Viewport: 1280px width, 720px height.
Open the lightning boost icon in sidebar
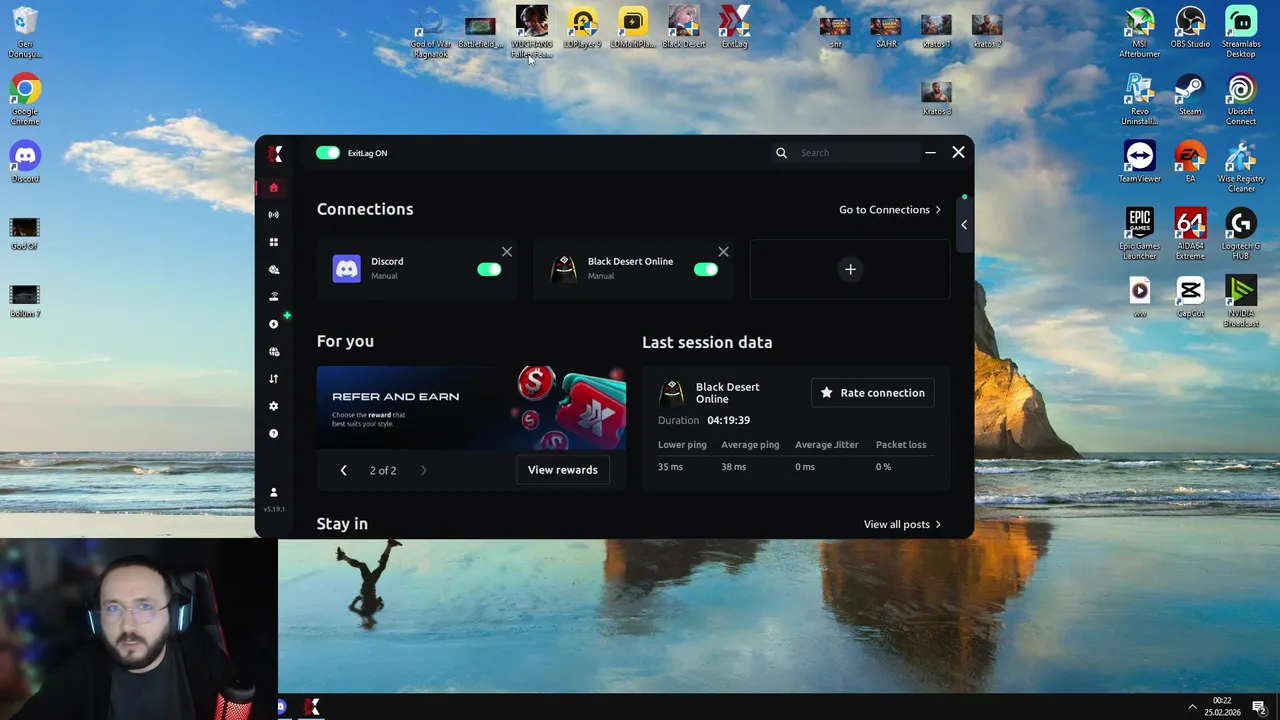(x=273, y=324)
